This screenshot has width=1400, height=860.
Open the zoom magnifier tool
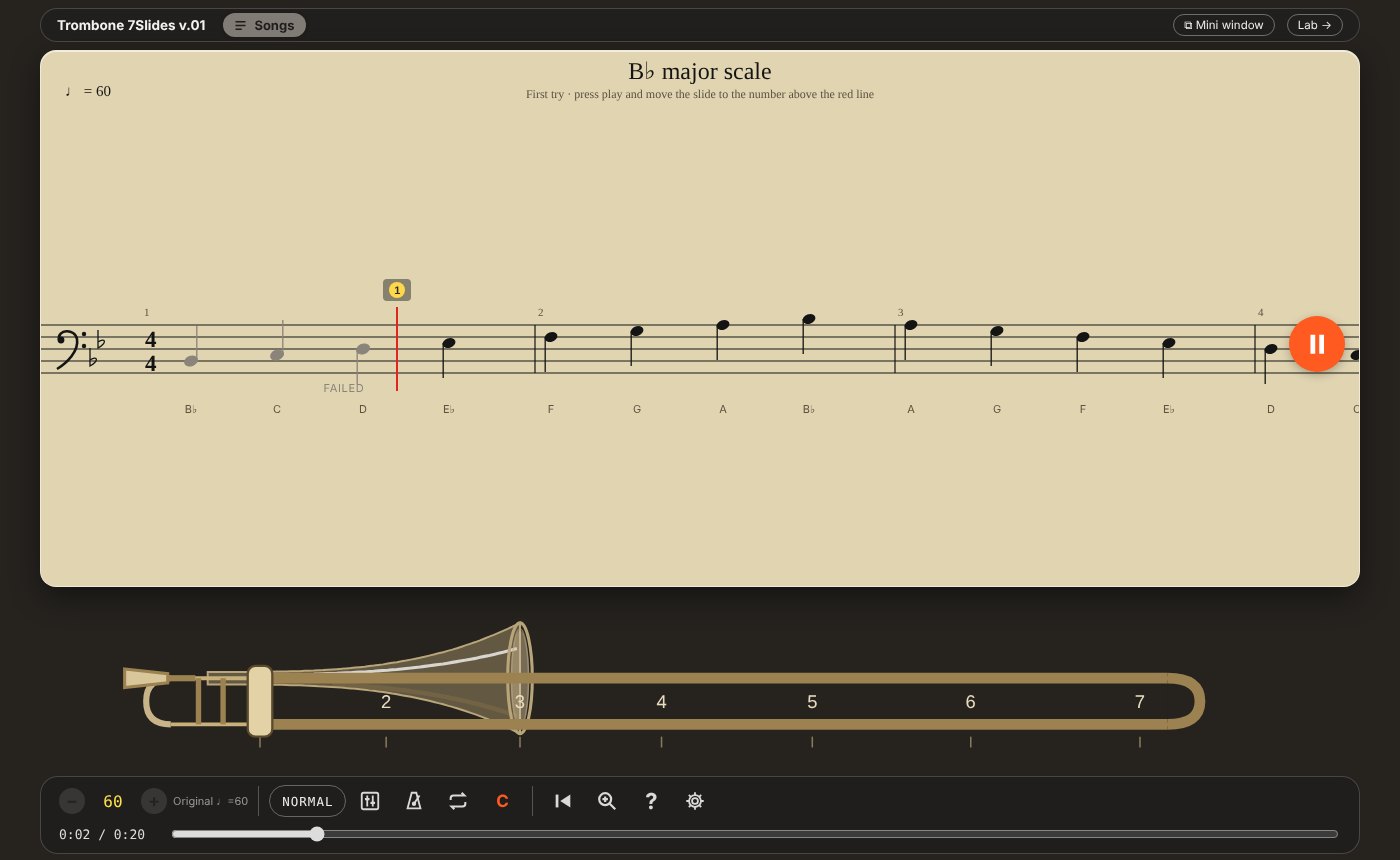click(x=607, y=801)
